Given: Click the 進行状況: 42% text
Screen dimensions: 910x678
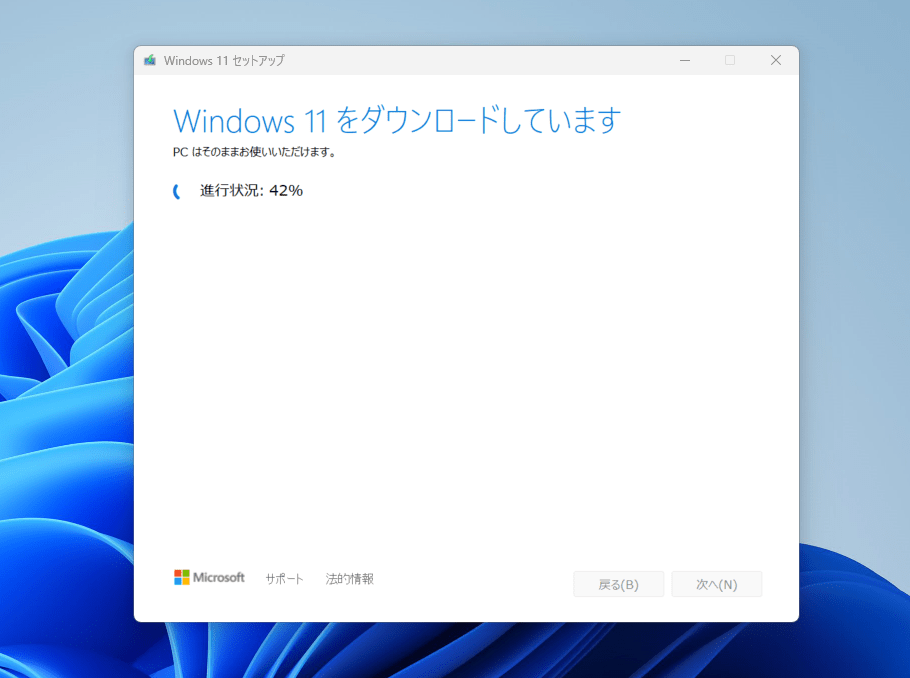Looking at the screenshot, I should [251, 190].
